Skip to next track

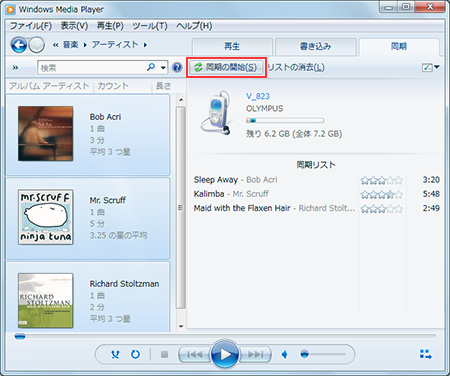pyautogui.click(x=256, y=354)
